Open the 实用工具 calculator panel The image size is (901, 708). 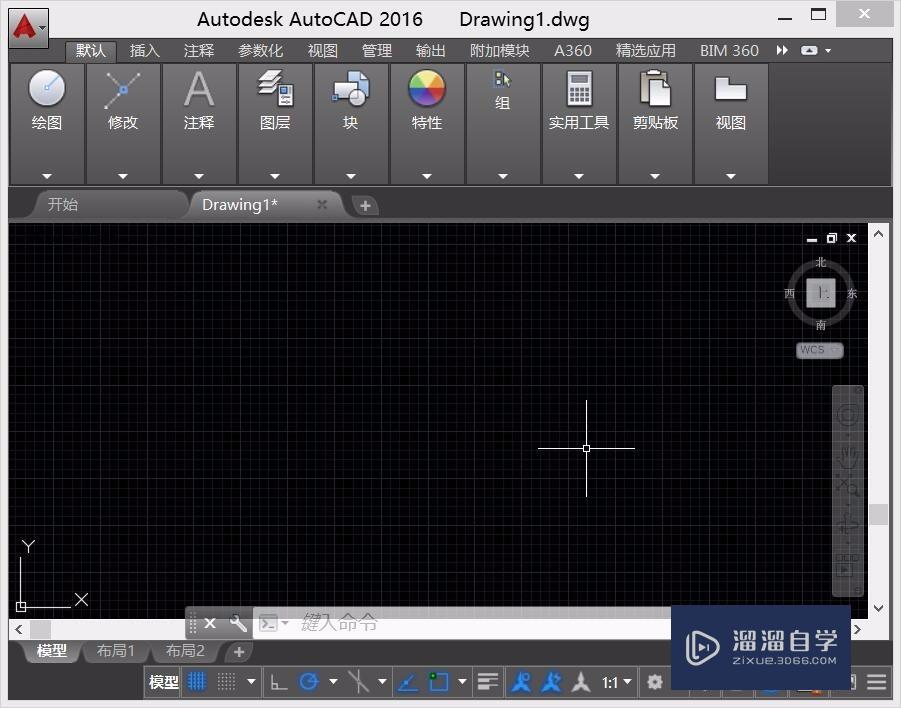579,124
